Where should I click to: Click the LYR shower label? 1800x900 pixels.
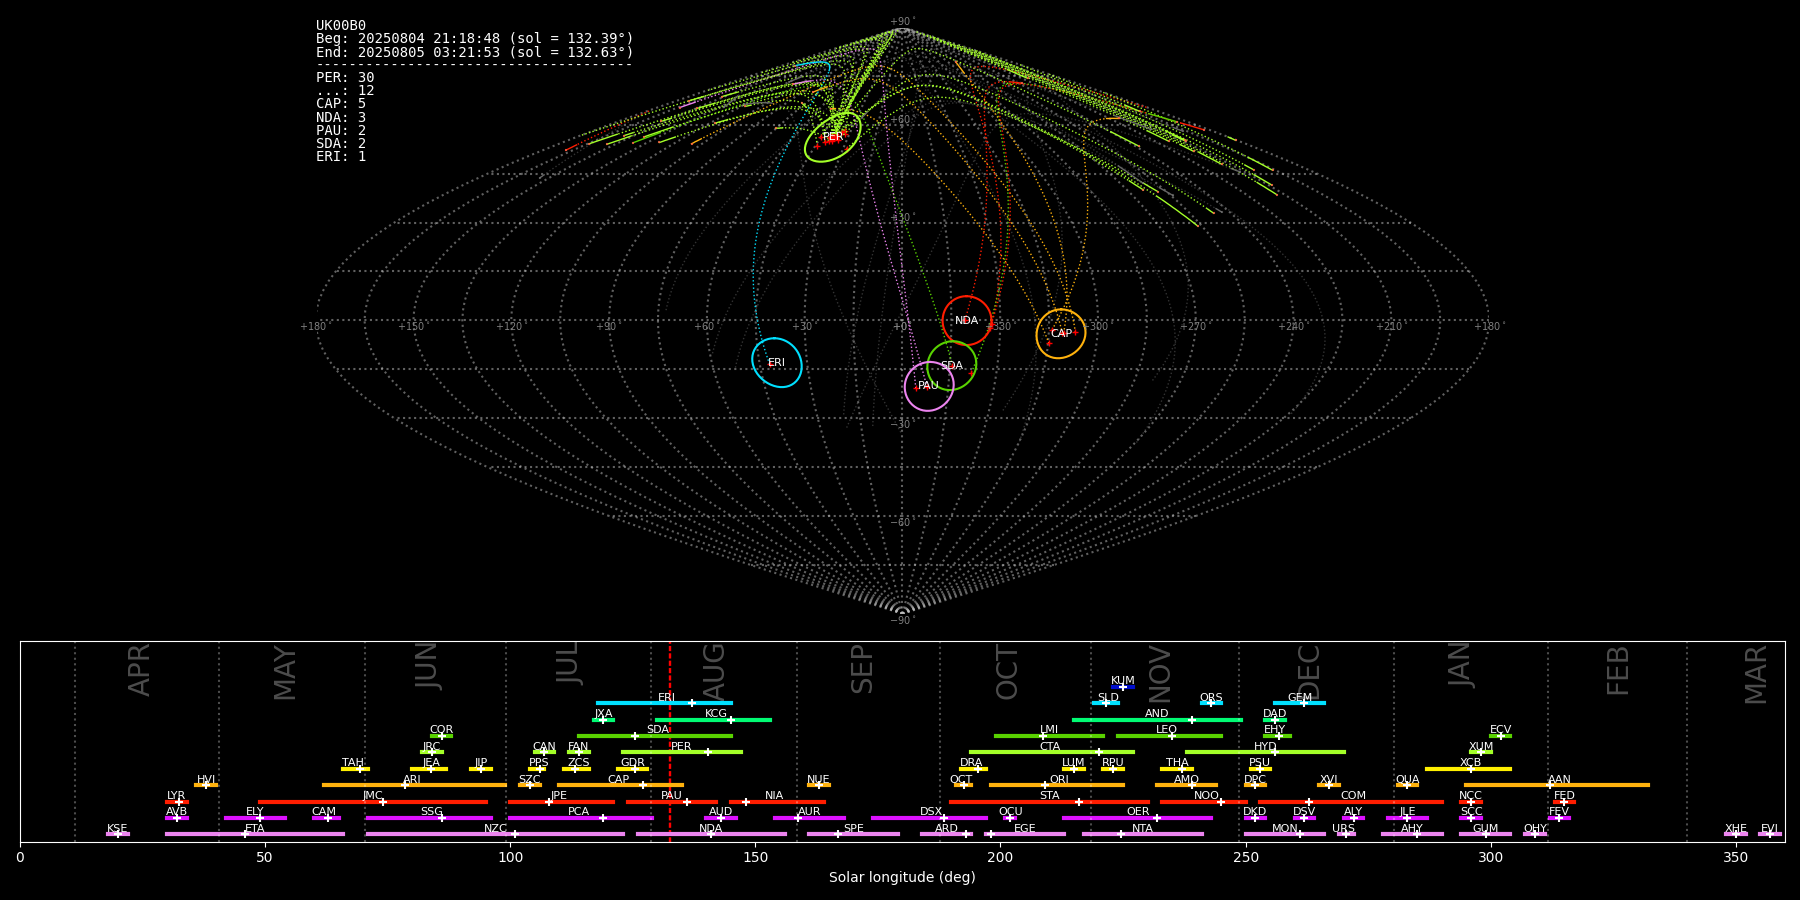click(x=176, y=796)
